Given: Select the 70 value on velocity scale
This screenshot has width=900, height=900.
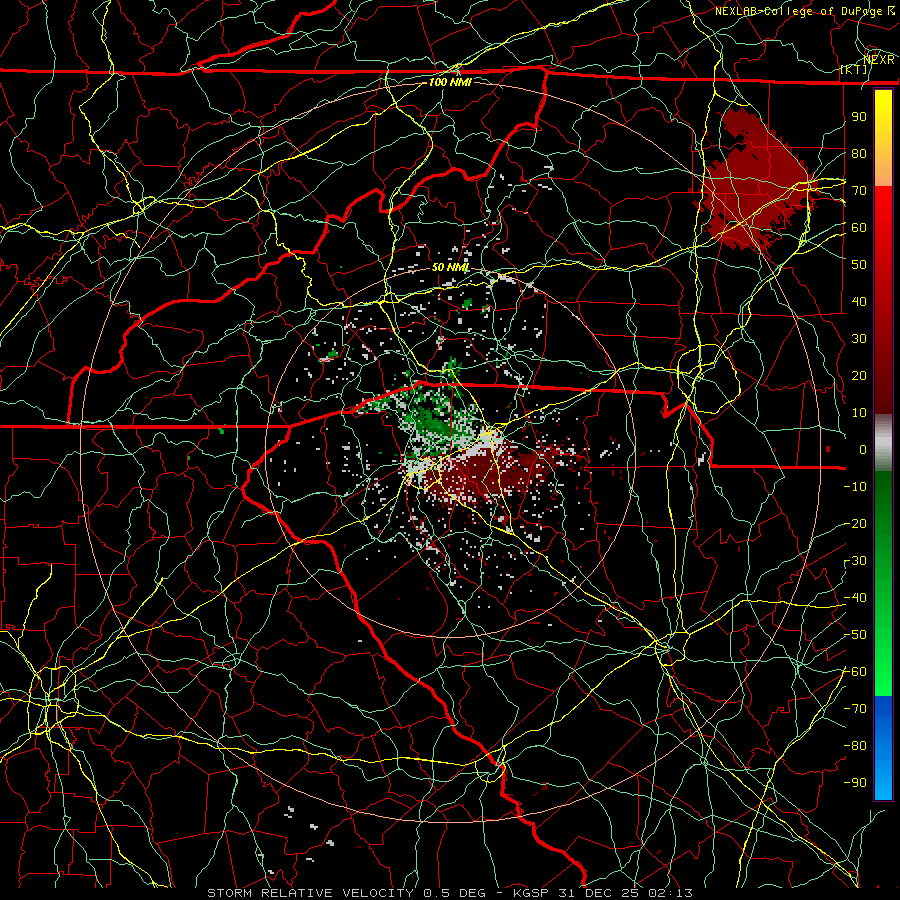Looking at the screenshot, I should pyautogui.click(x=859, y=191).
